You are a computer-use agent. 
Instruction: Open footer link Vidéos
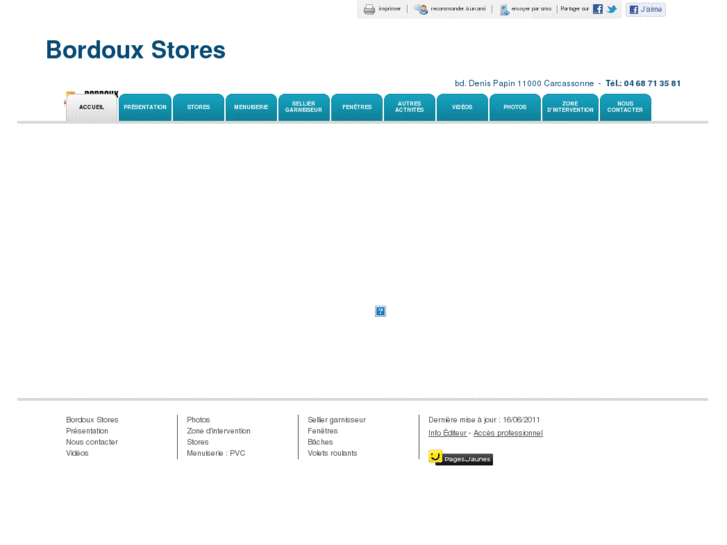pyautogui.click(x=77, y=453)
